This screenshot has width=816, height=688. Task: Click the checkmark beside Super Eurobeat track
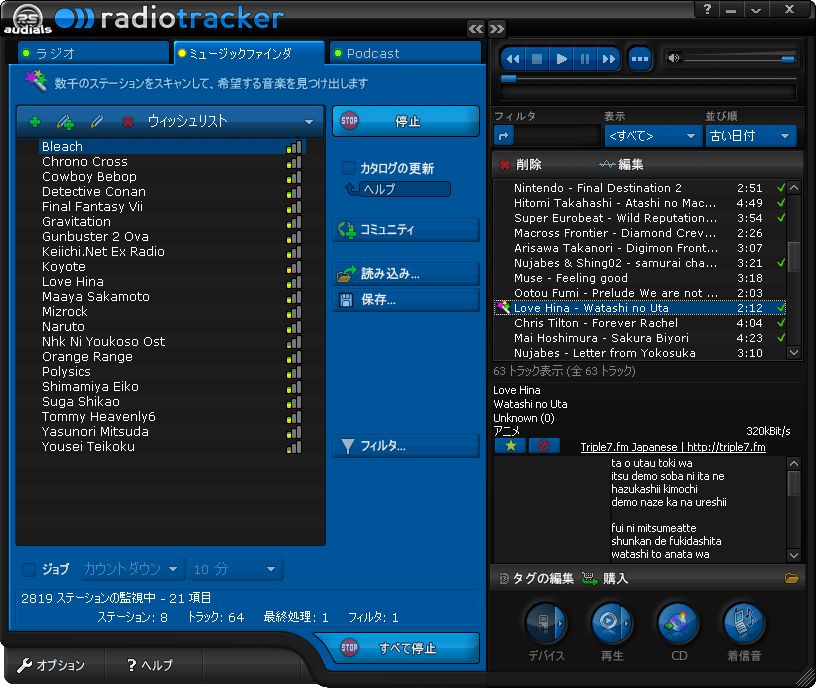781,218
